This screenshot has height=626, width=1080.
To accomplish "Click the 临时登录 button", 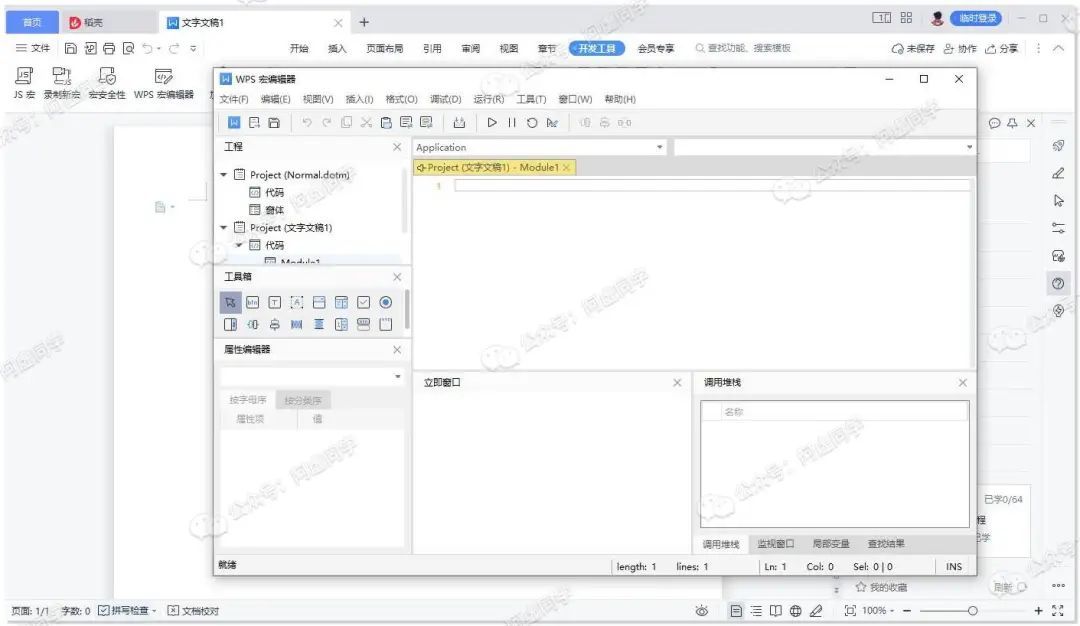I will [976, 19].
